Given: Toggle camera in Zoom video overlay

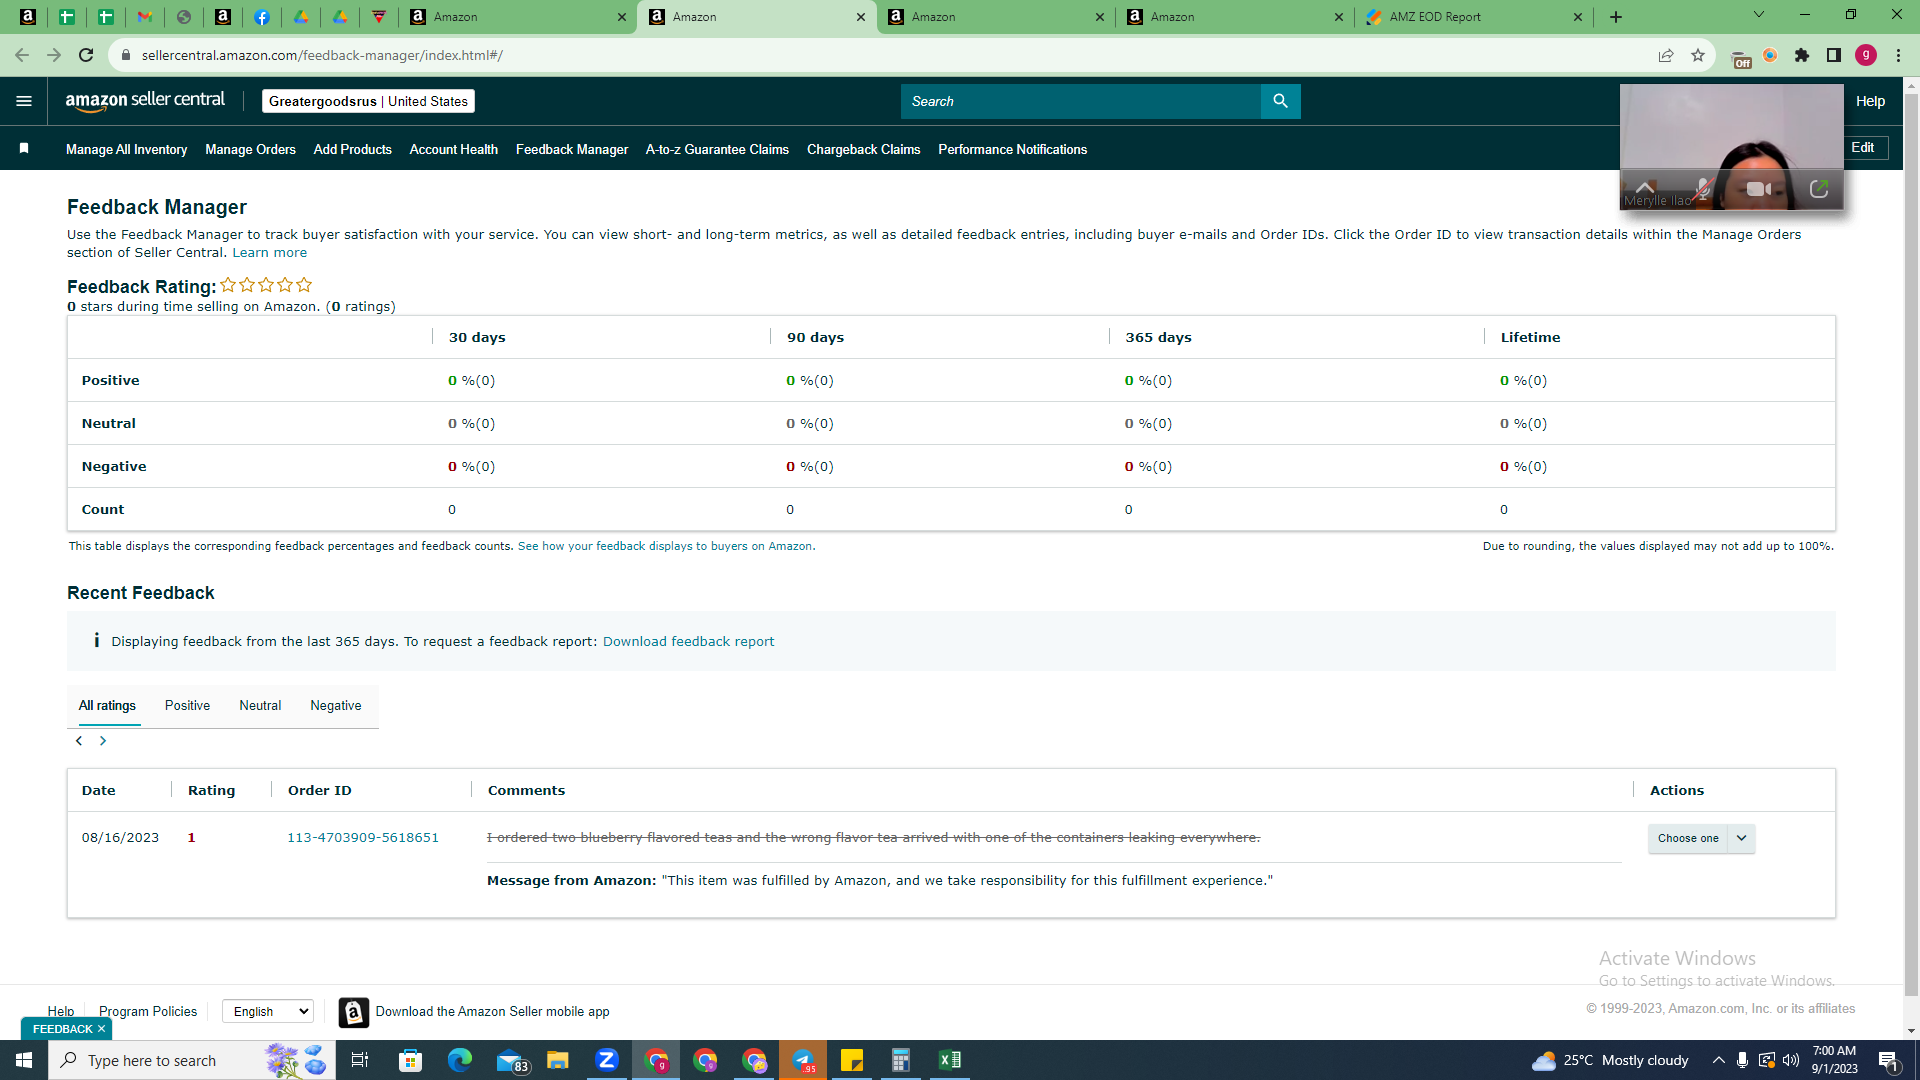Looking at the screenshot, I should coord(1758,188).
